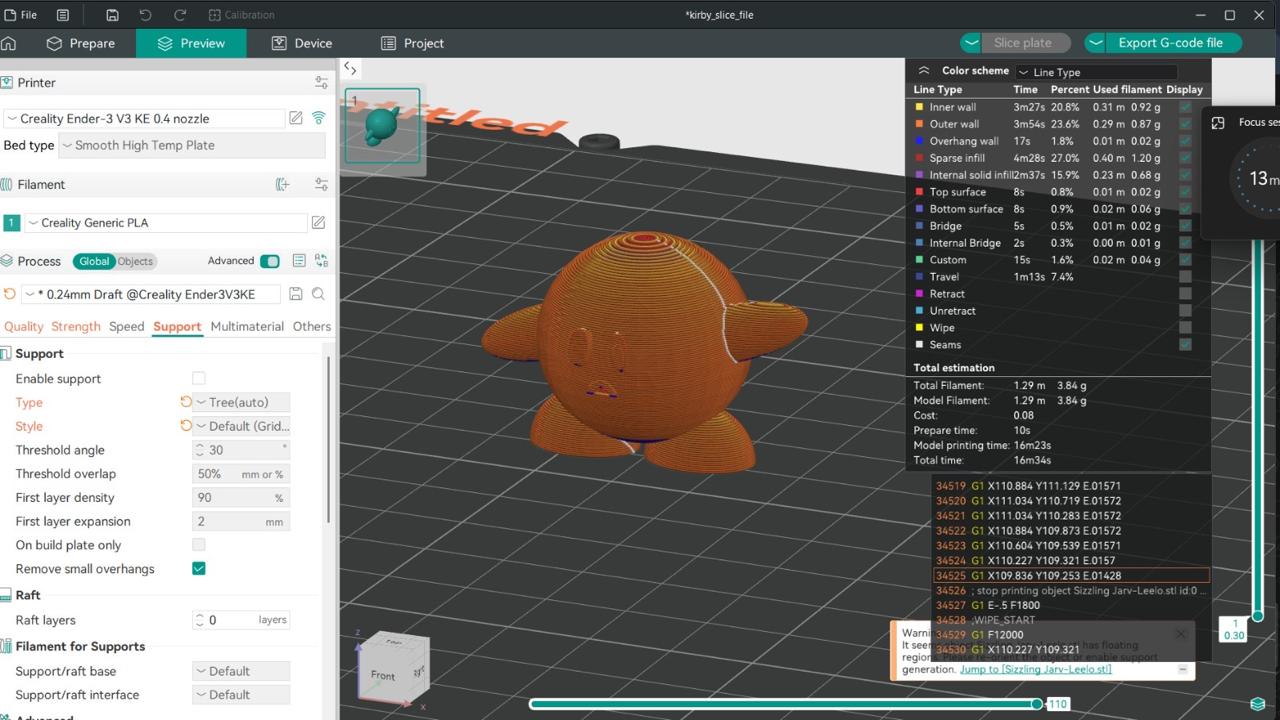The image size is (1280, 720).
Task: Collapse the Color scheme legend panel
Action: [x=923, y=71]
